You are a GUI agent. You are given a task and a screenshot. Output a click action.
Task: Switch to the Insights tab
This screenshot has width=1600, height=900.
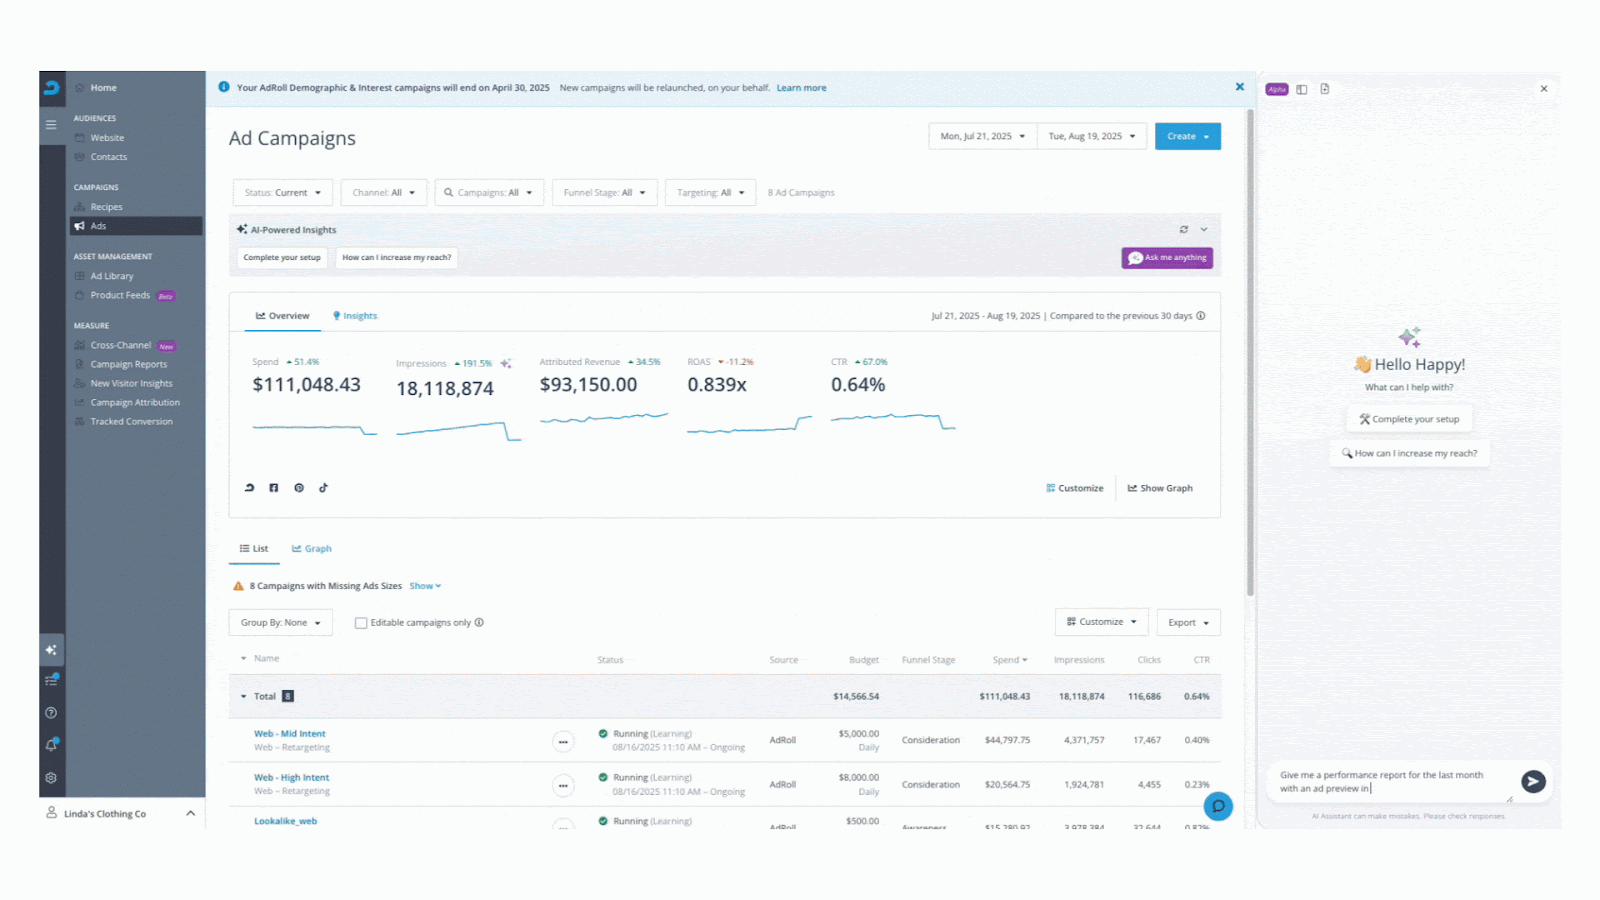tap(355, 316)
